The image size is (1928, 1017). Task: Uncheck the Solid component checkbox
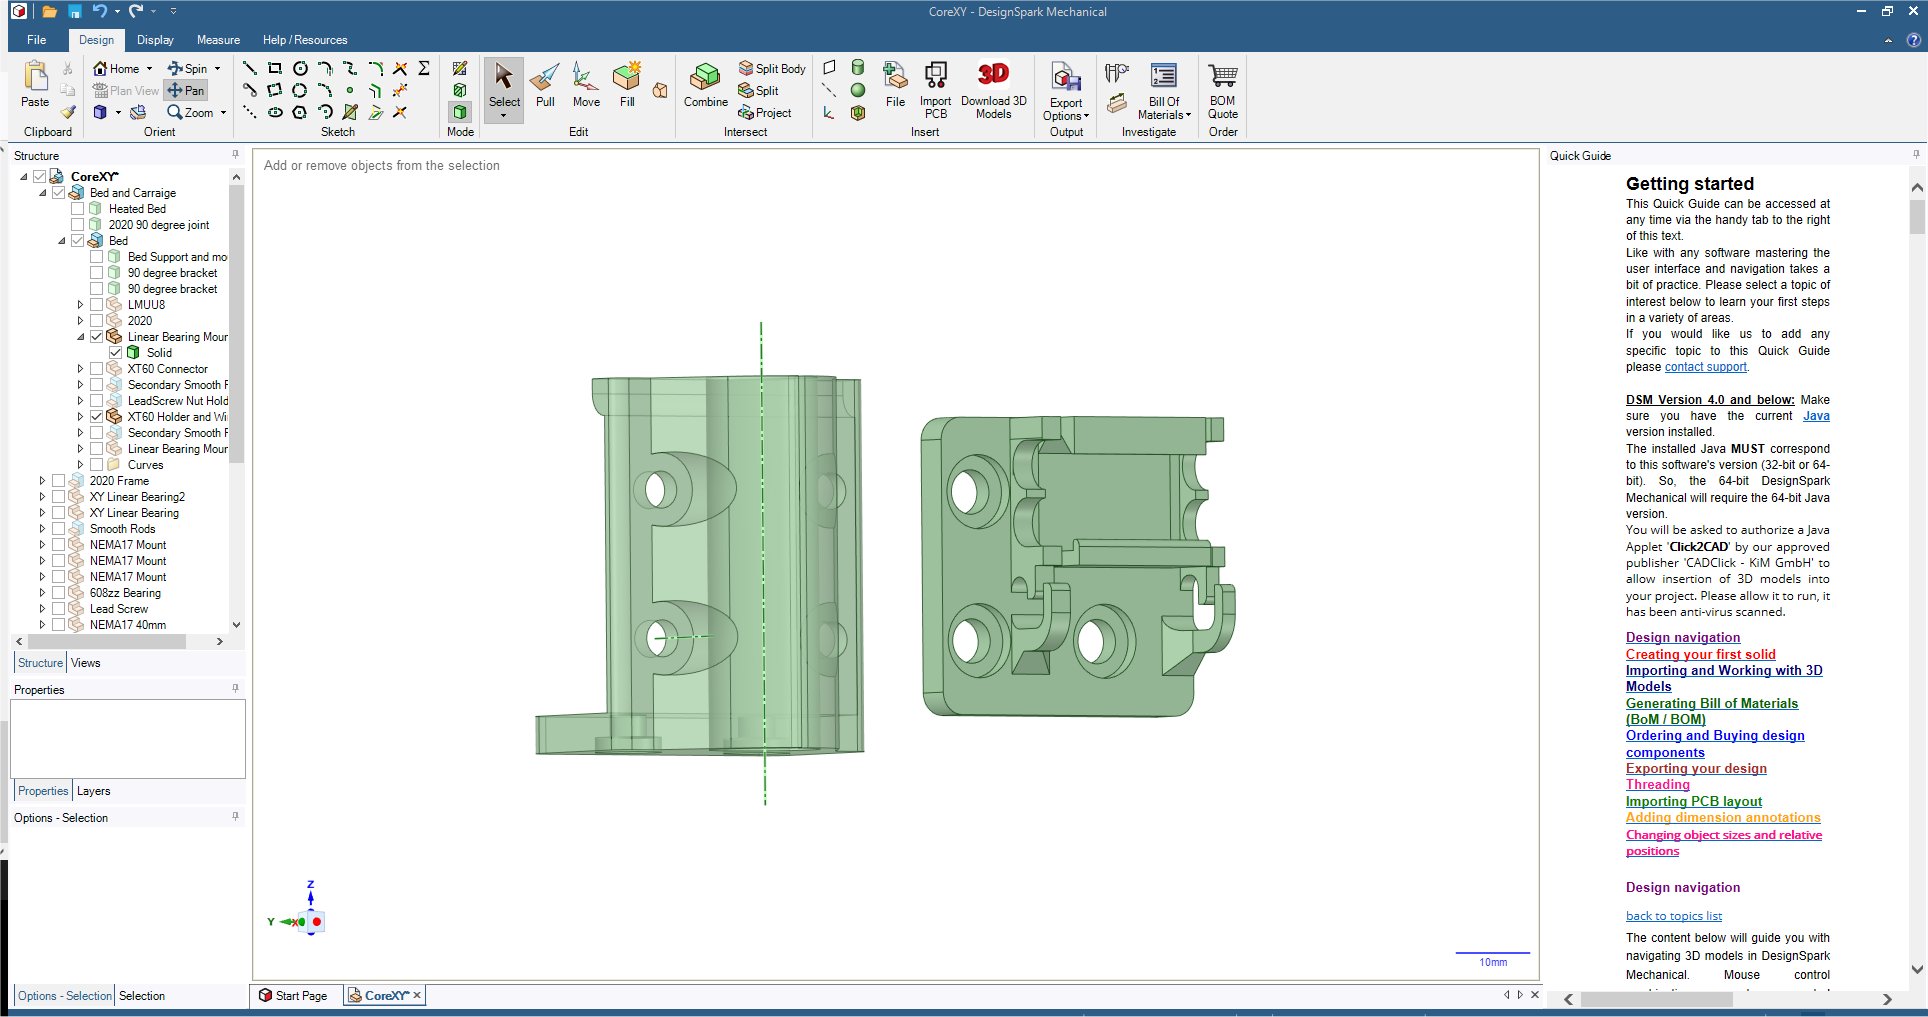pyautogui.click(x=116, y=353)
